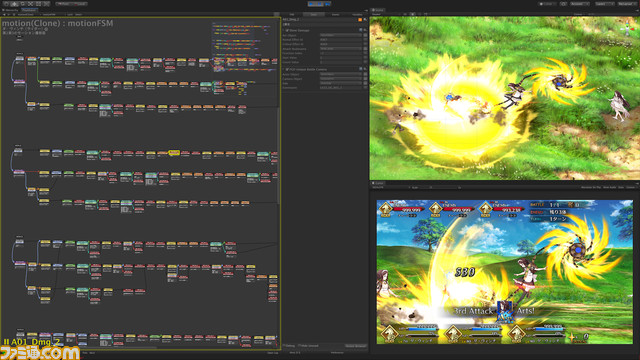640x360 pixels.
Task: Toggle the Debug checkbox at panel bottom
Action: tap(285, 346)
